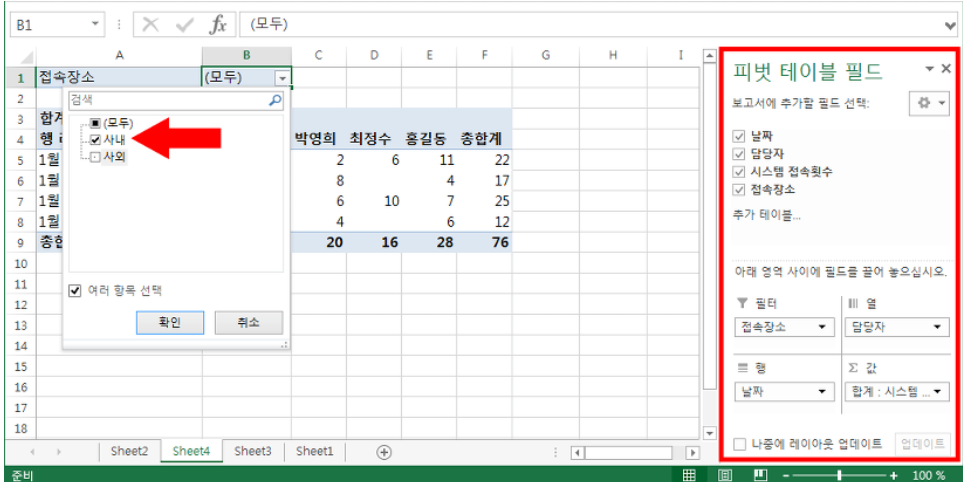This screenshot has height=482, width=963.
Task: Close the pivot table fields pane
Action: [946, 69]
